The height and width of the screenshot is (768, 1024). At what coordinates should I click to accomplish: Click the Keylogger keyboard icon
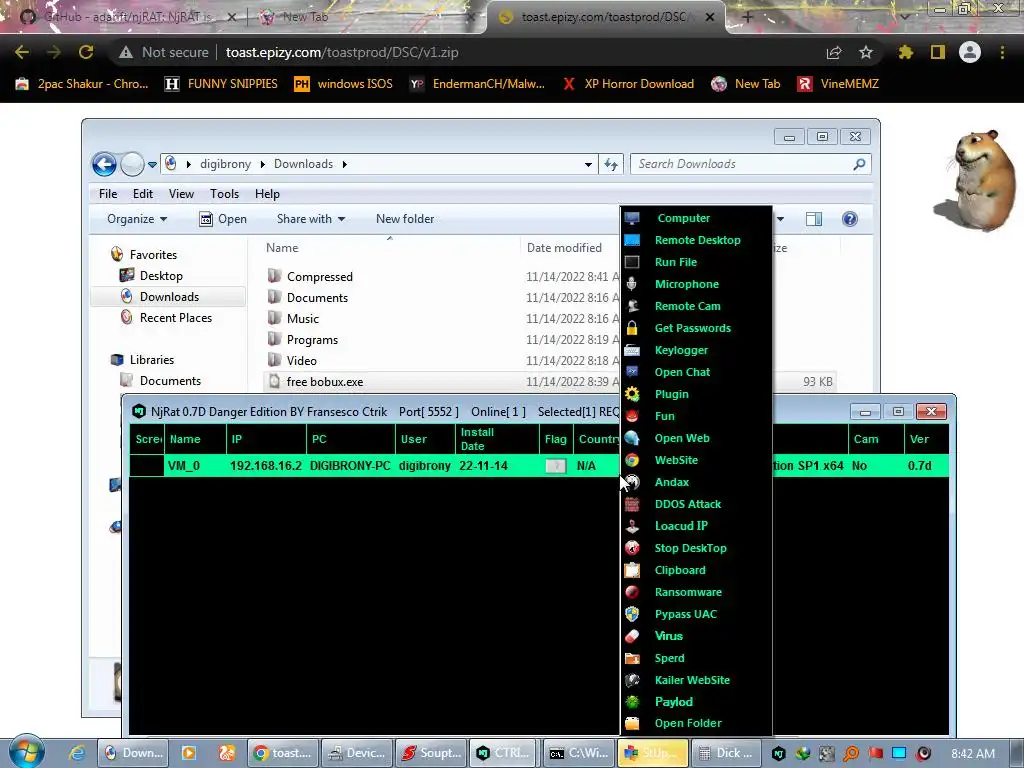click(x=632, y=350)
